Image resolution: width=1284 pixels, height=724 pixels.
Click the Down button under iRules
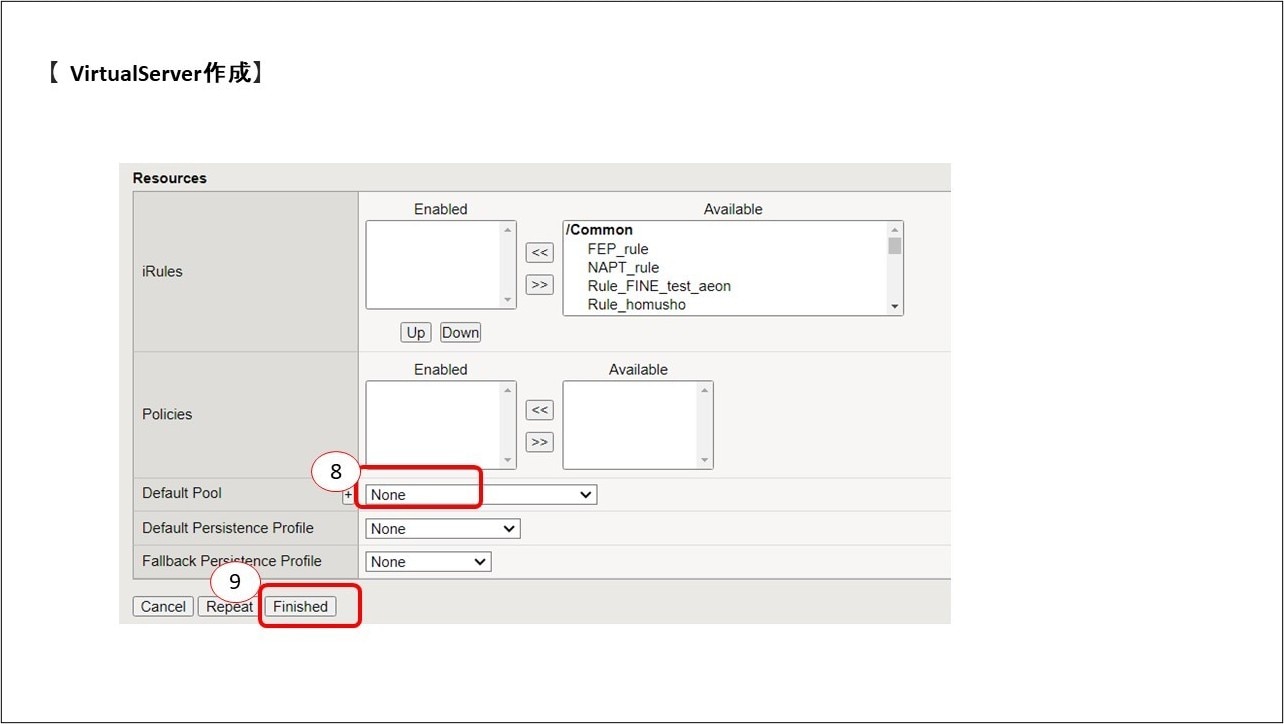(460, 333)
